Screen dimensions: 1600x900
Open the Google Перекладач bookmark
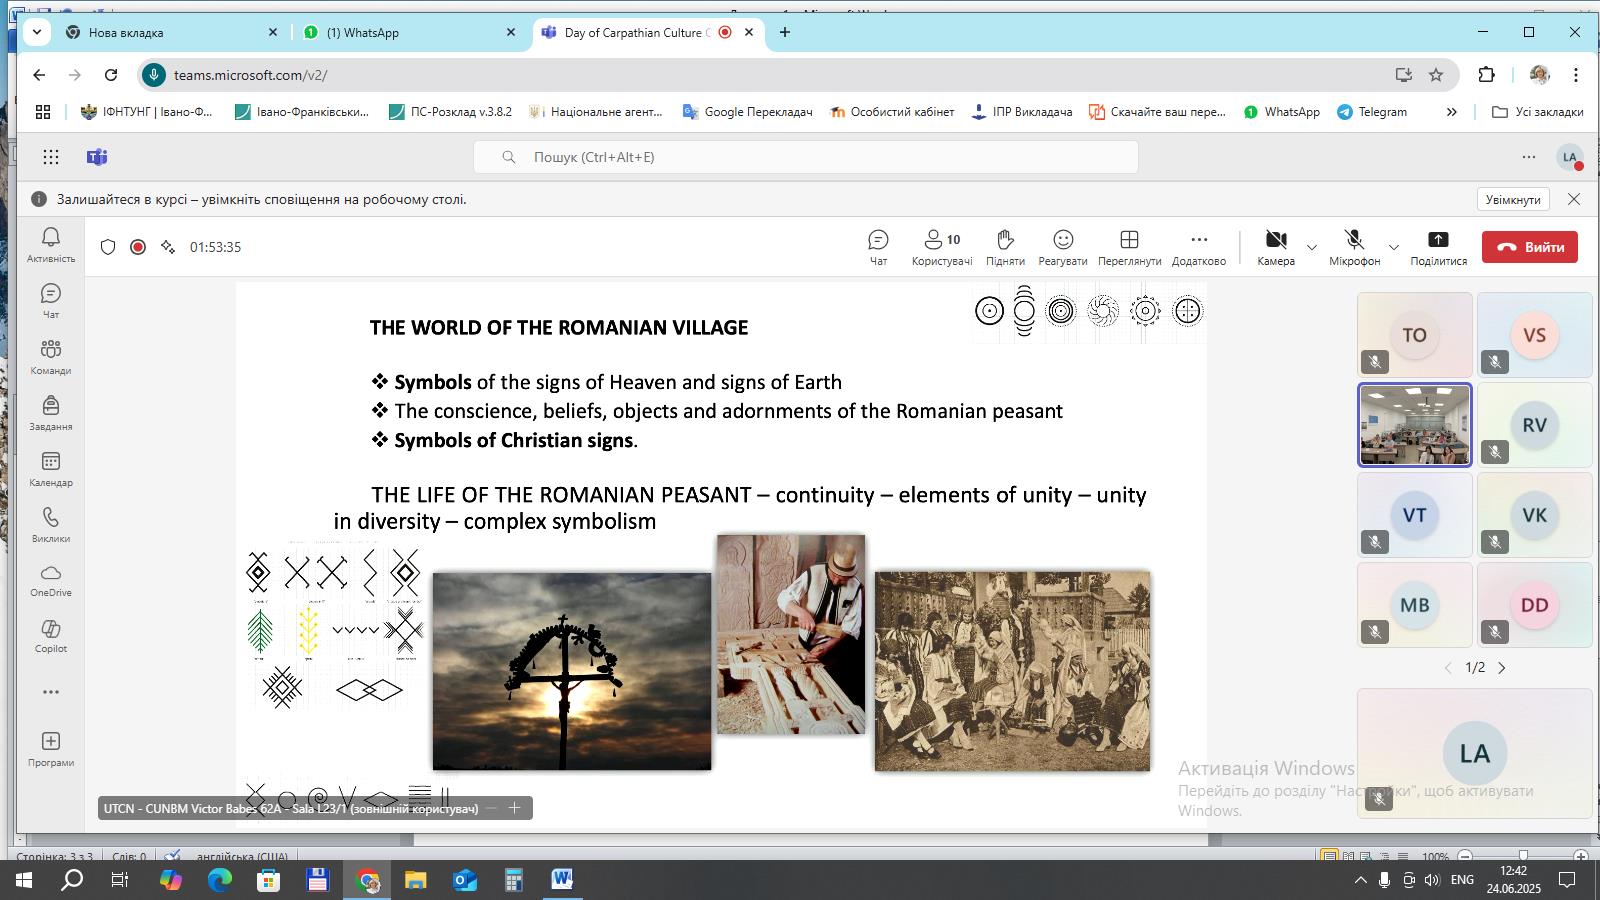(x=747, y=112)
